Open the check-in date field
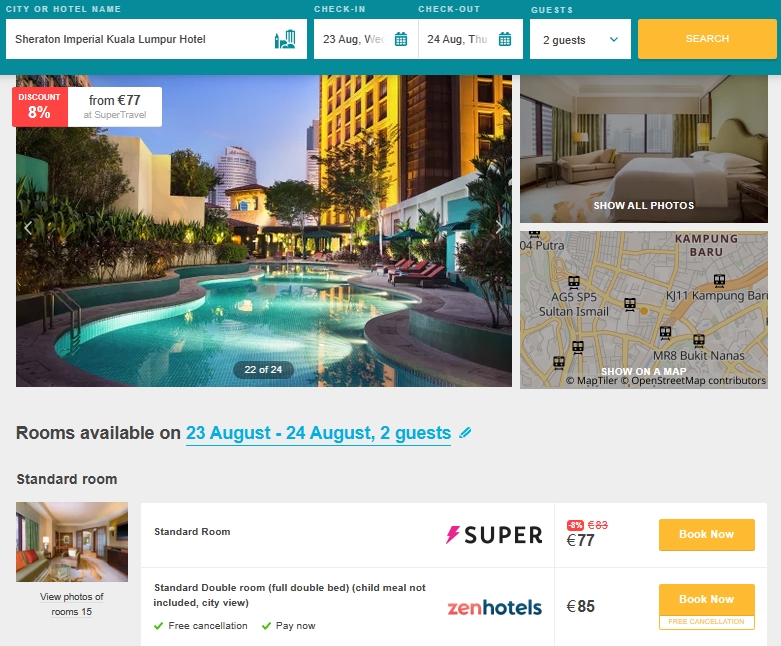The image size is (781, 646). coord(366,39)
